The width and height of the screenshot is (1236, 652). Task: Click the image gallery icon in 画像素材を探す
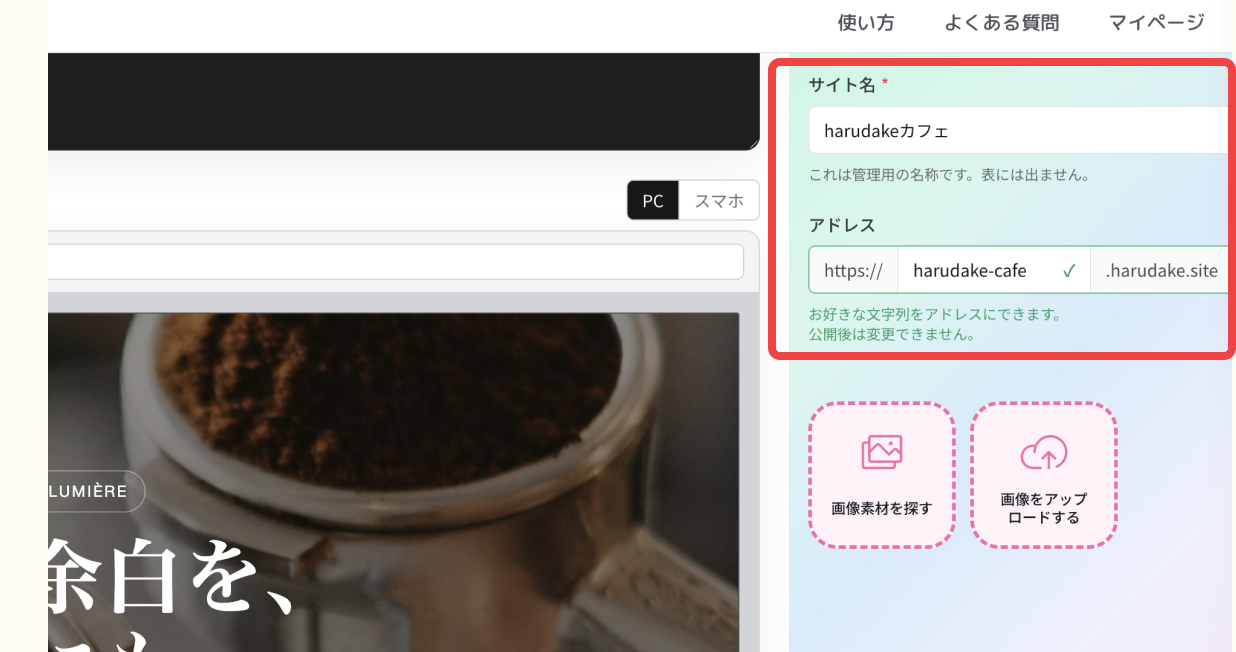[882, 452]
